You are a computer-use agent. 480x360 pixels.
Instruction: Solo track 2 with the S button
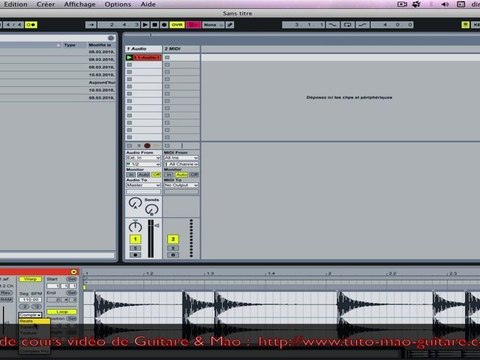tap(173, 248)
